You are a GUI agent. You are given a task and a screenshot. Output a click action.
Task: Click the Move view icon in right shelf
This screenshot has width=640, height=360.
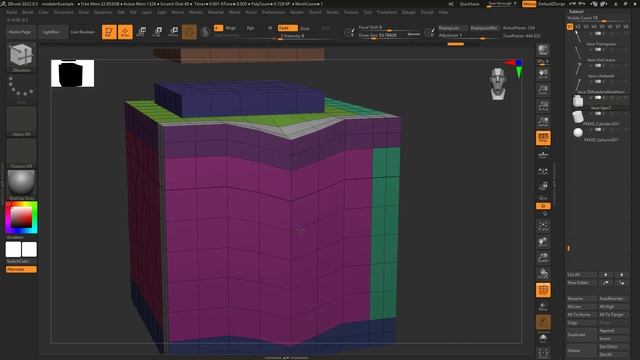[543, 242]
